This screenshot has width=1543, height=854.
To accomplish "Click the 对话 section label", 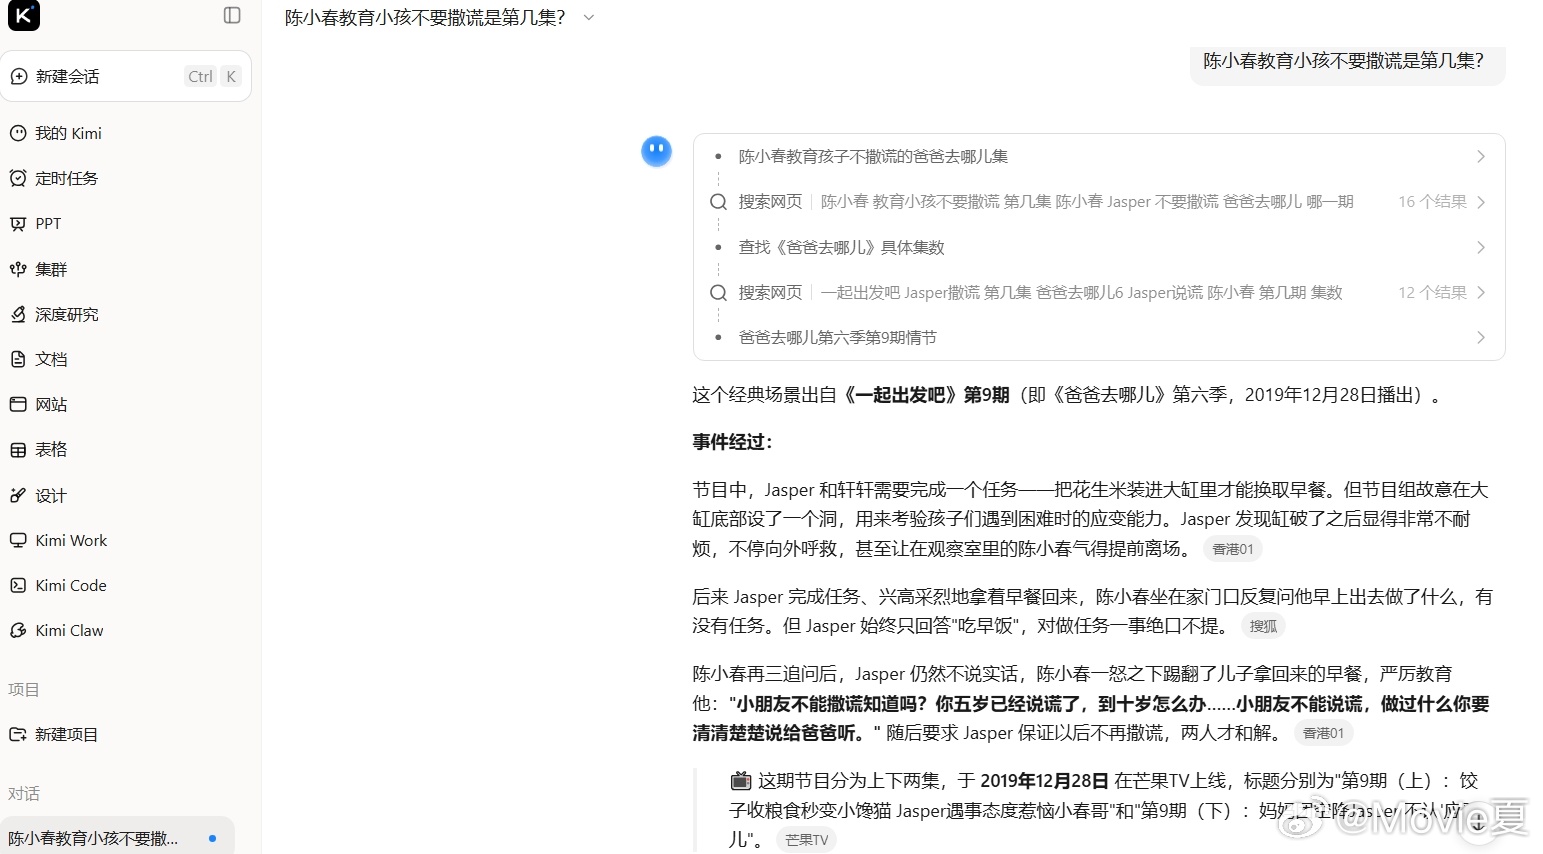I will [x=24, y=793].
